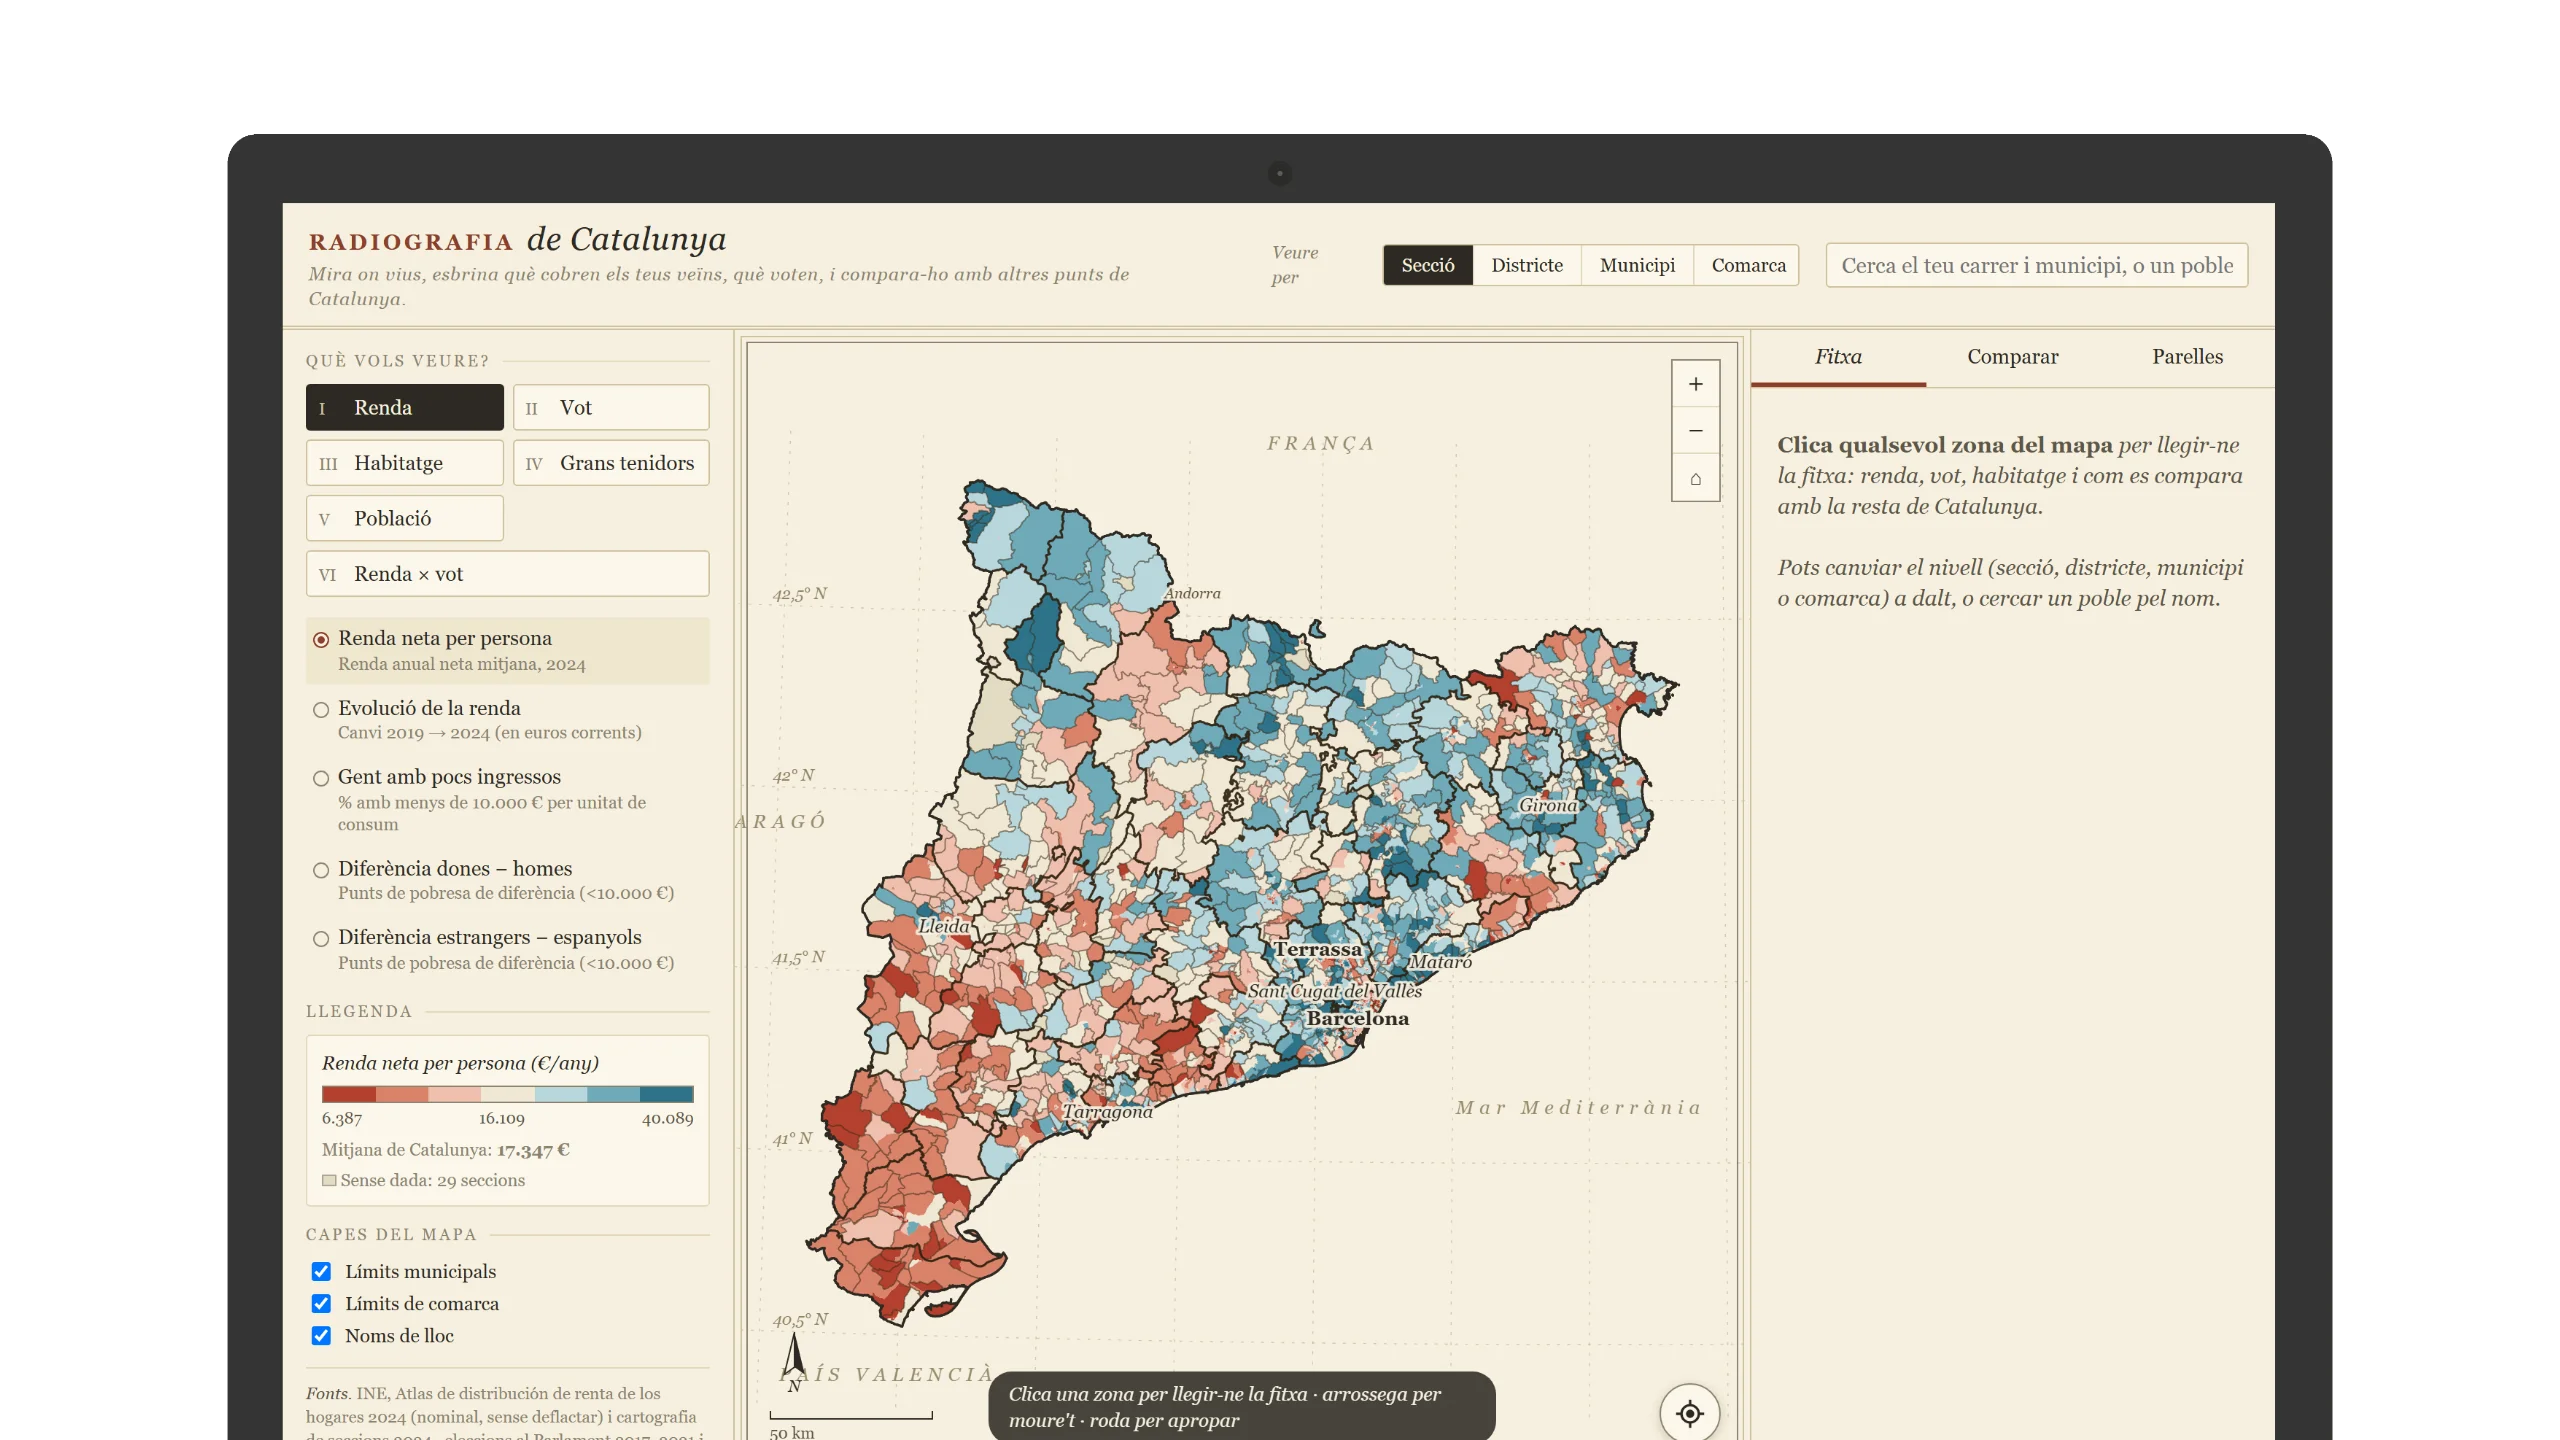The width and height of the screenshot is (2560, 1440).
Task: Select Renda neta per persona radio
Action: coord(321,640)
